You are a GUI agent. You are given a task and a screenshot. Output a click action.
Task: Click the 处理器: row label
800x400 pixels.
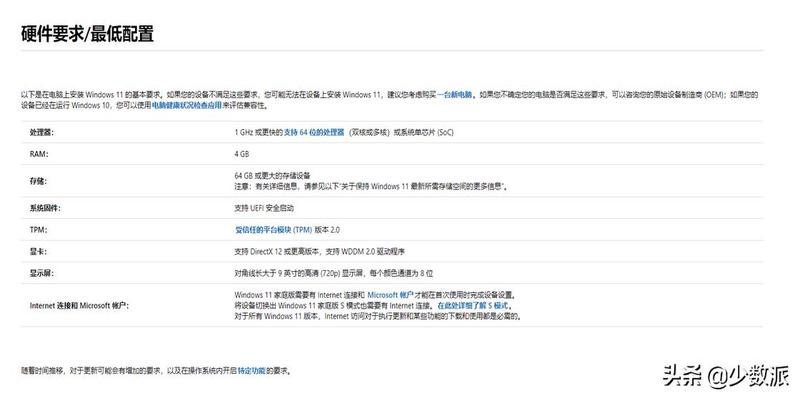(42, 133)
